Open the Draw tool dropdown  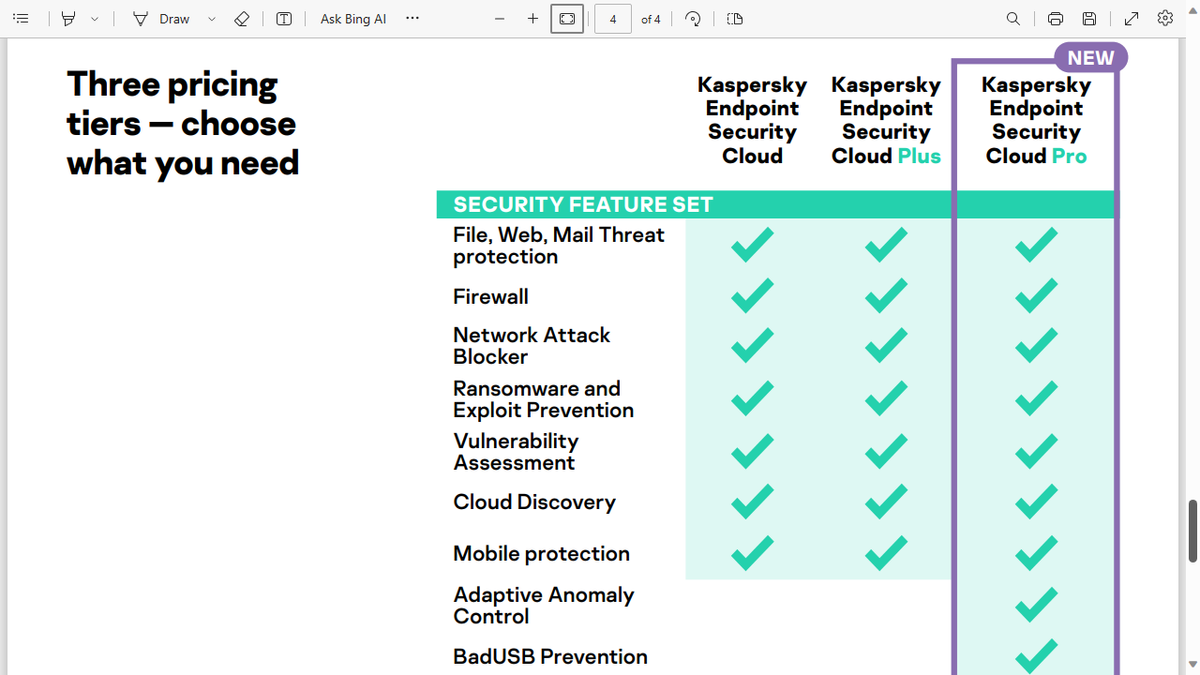(210, 18)
